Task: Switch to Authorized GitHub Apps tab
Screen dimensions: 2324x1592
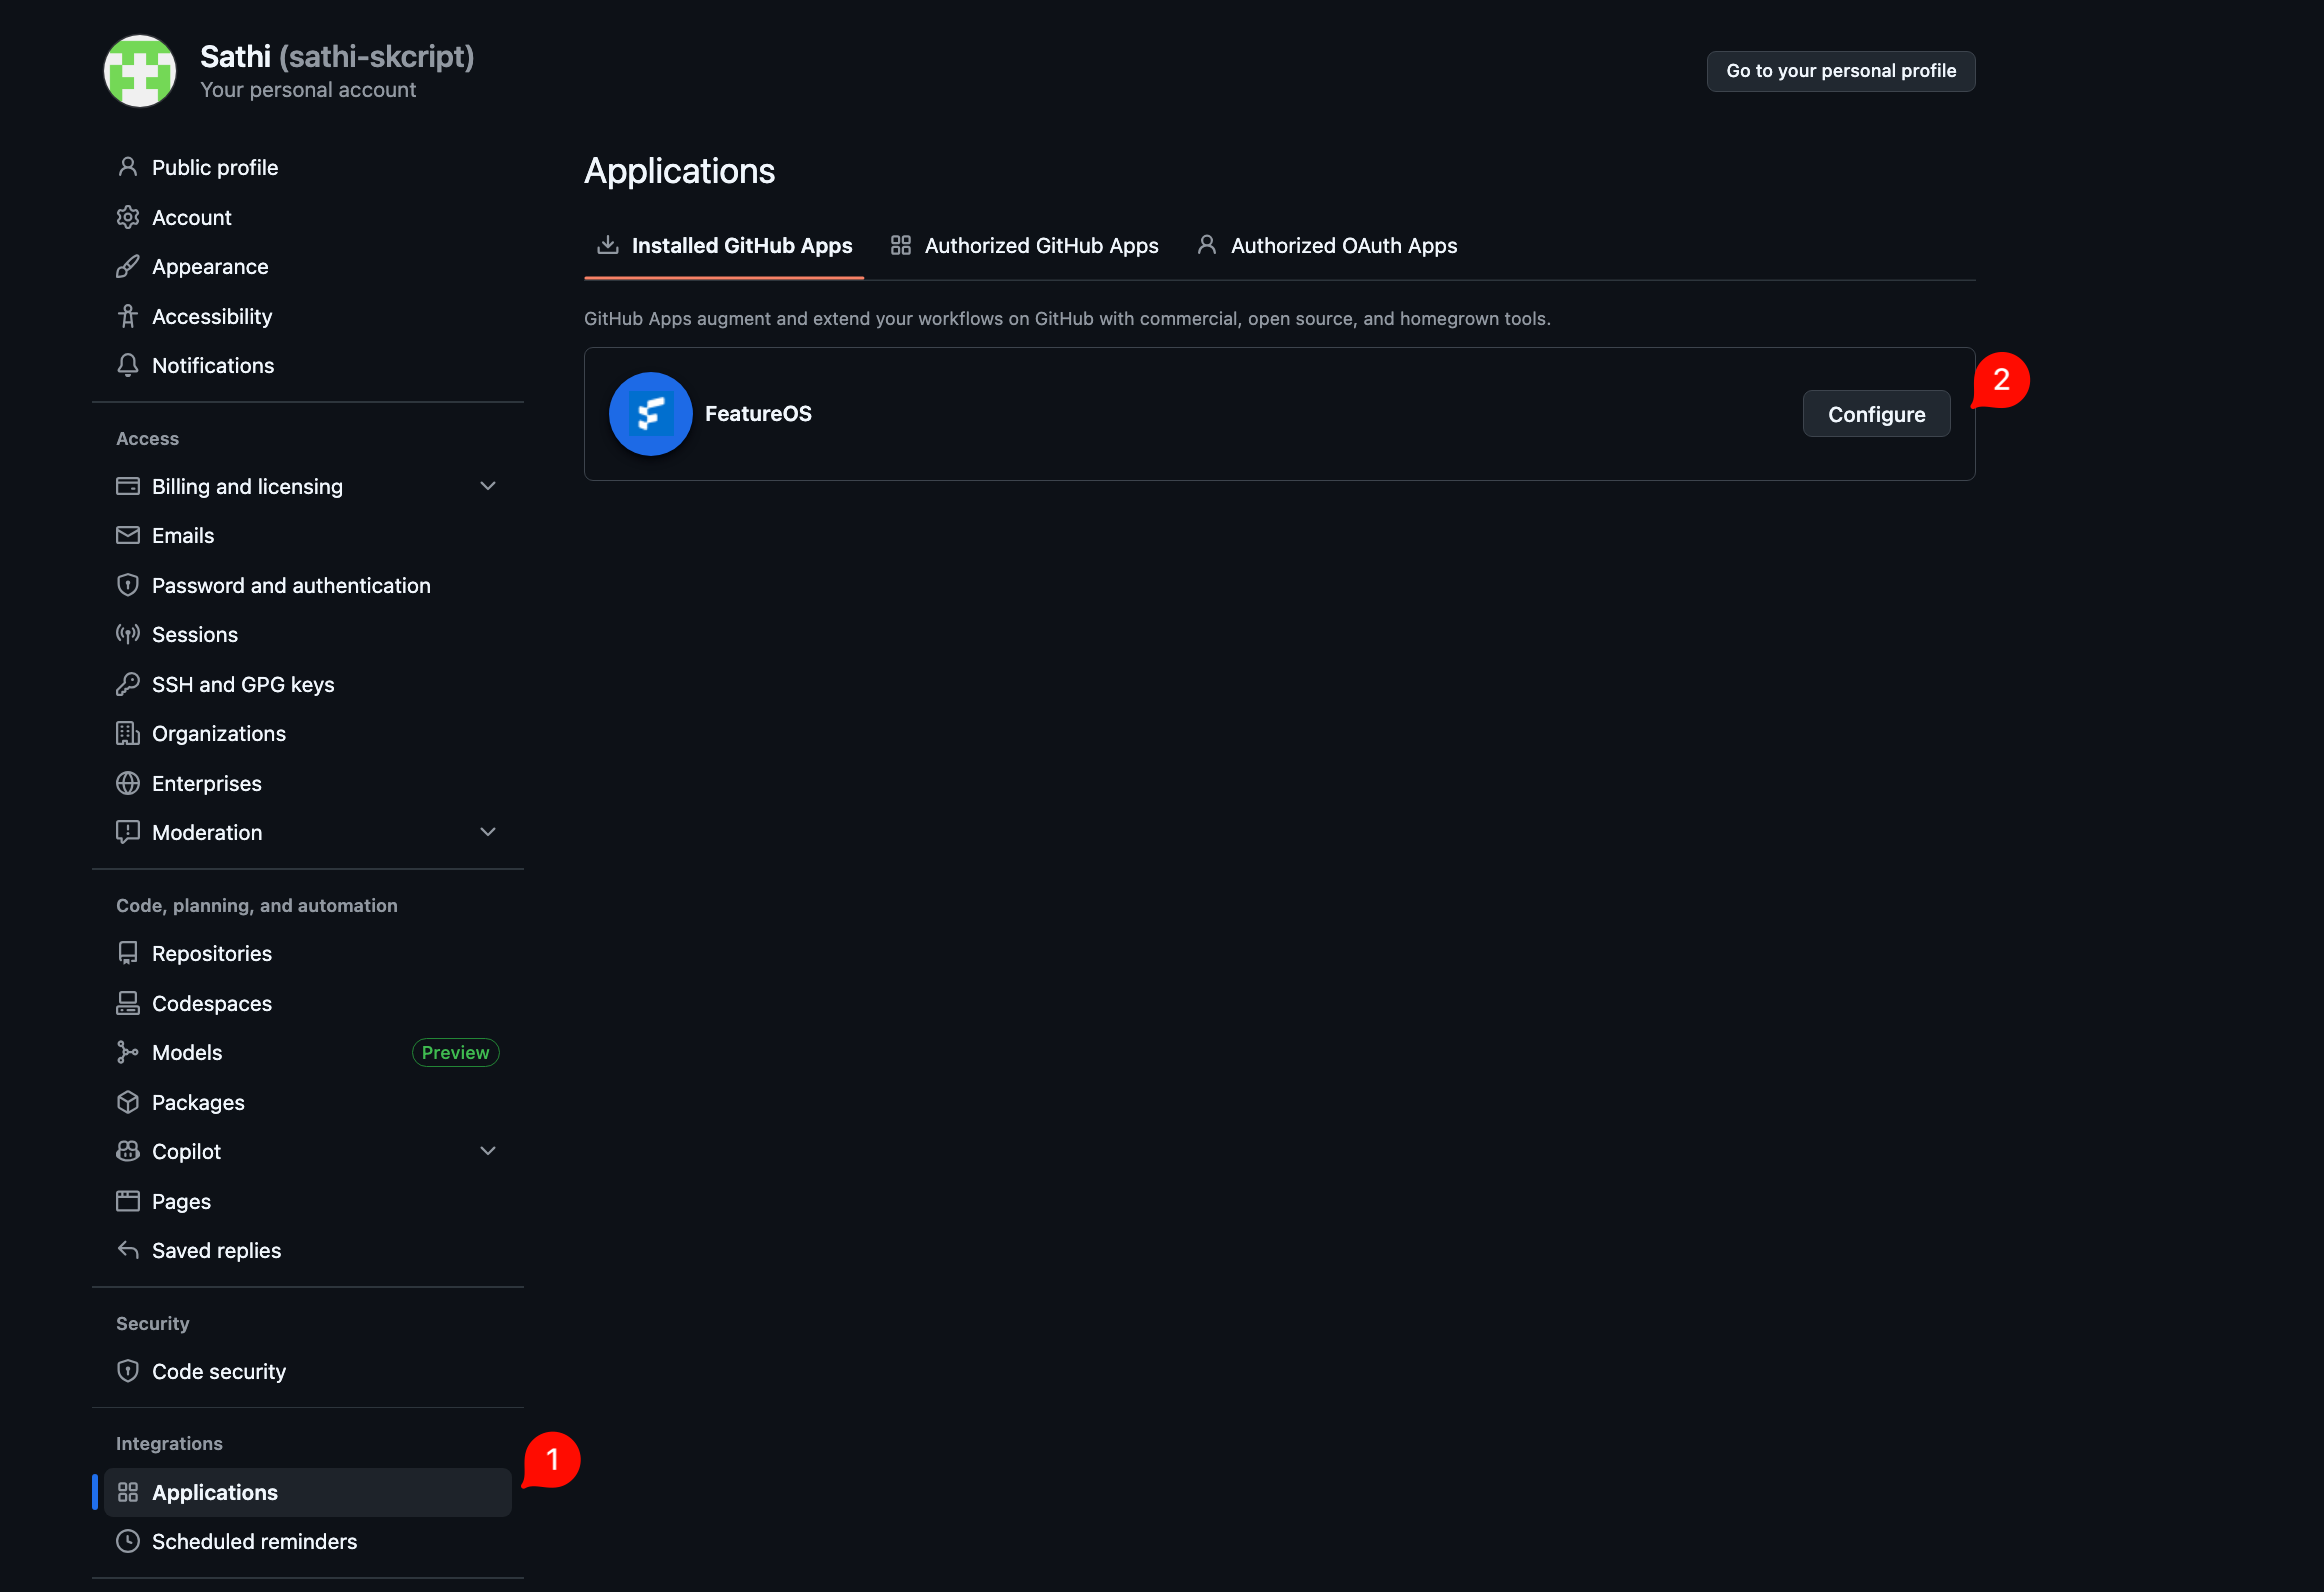Action: 1025,246
